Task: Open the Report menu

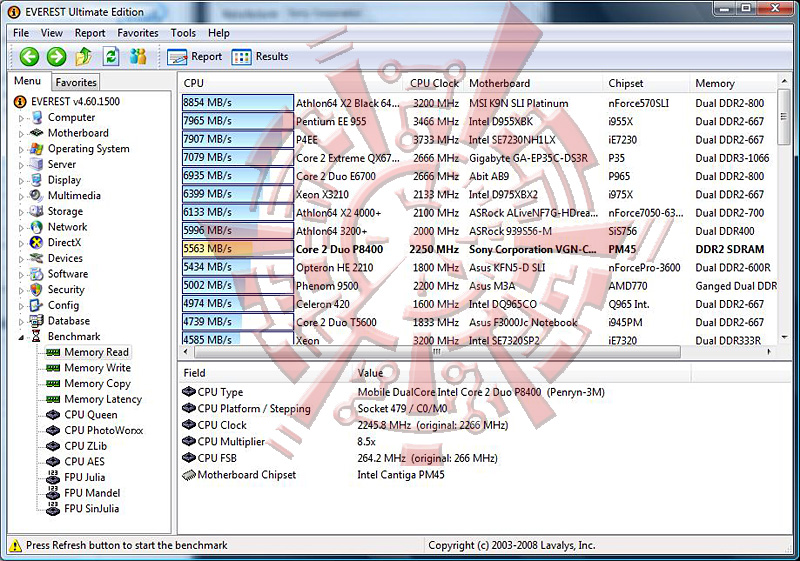Action: point(90,33)
